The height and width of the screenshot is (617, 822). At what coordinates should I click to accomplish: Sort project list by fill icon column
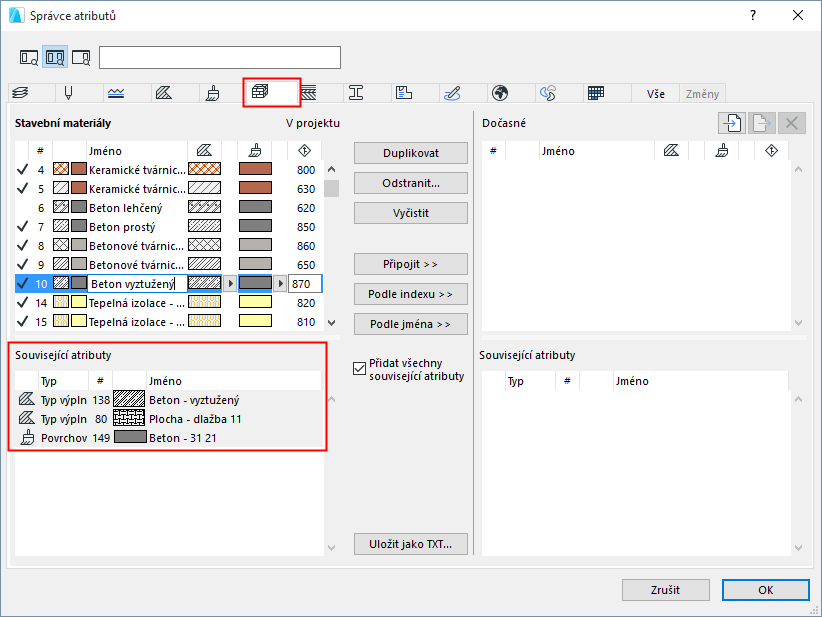(x=204, y=151)
